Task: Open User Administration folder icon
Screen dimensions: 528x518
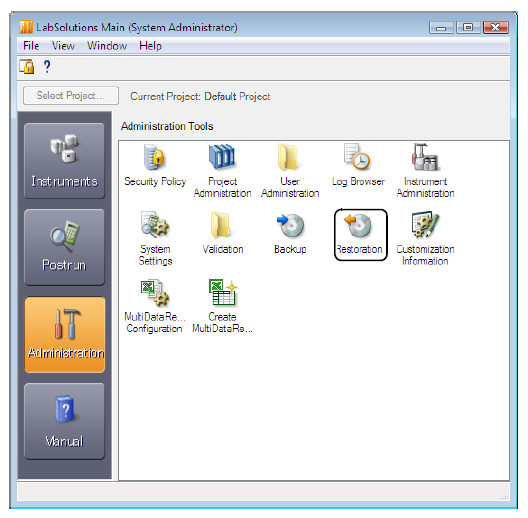Action: [x=290, y=171]
